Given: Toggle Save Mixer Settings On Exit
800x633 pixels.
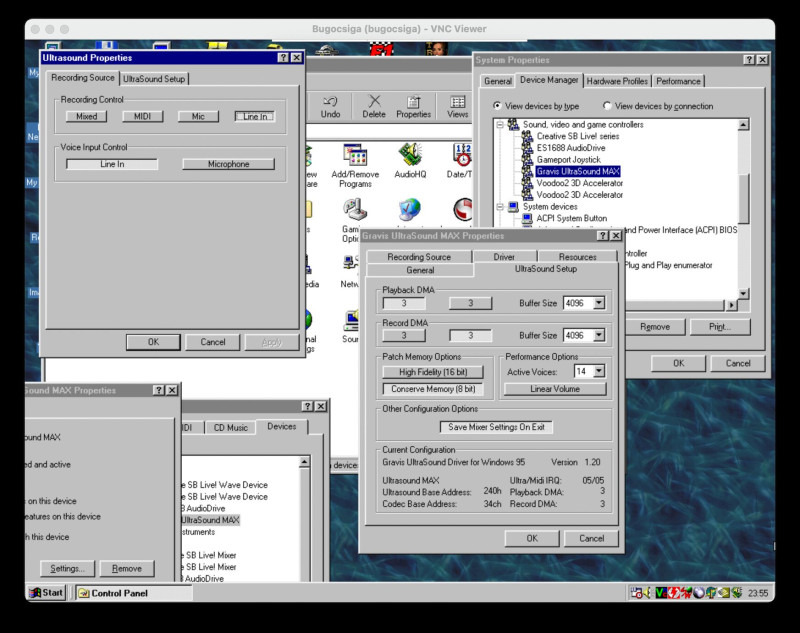Looking at the screenshot, I should click(x=496, y=427).
